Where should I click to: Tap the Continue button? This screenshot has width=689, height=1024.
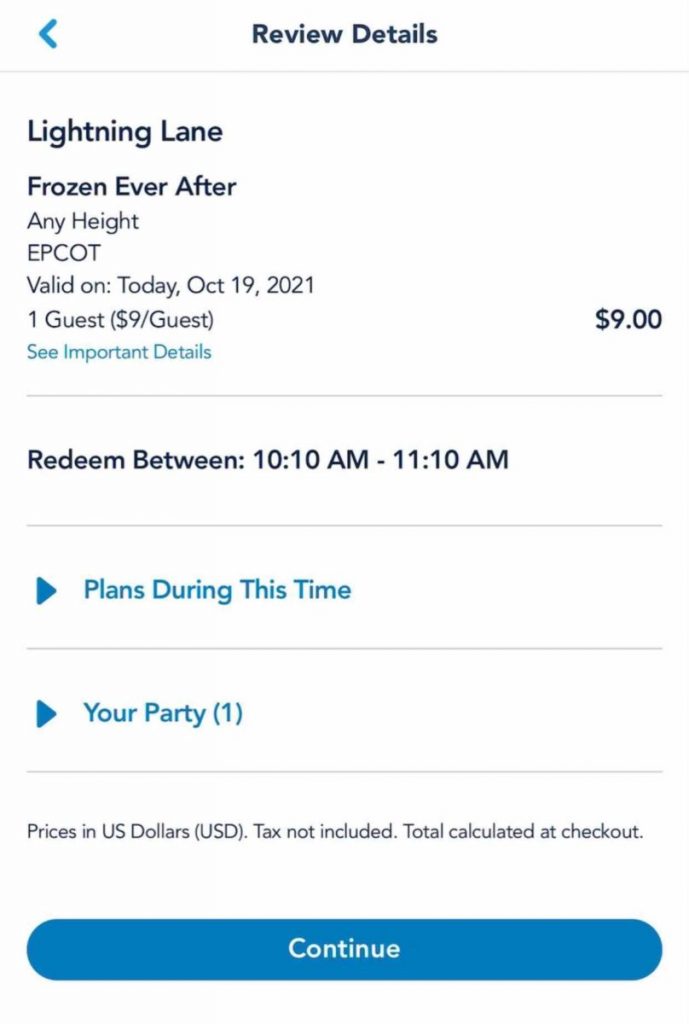point(344,949)
